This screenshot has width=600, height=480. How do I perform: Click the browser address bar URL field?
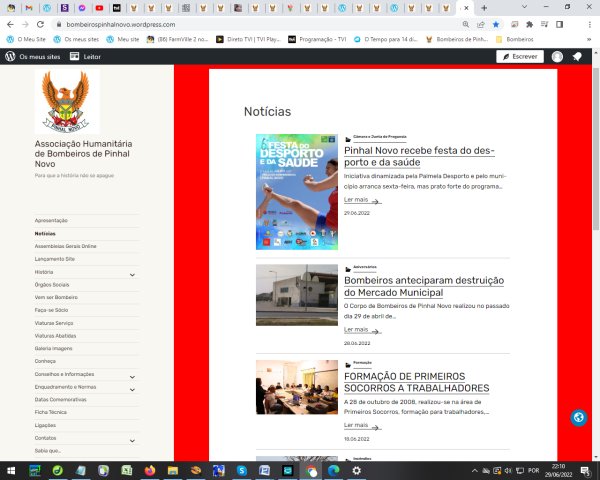pyautogui.click(x=250, y=23)
